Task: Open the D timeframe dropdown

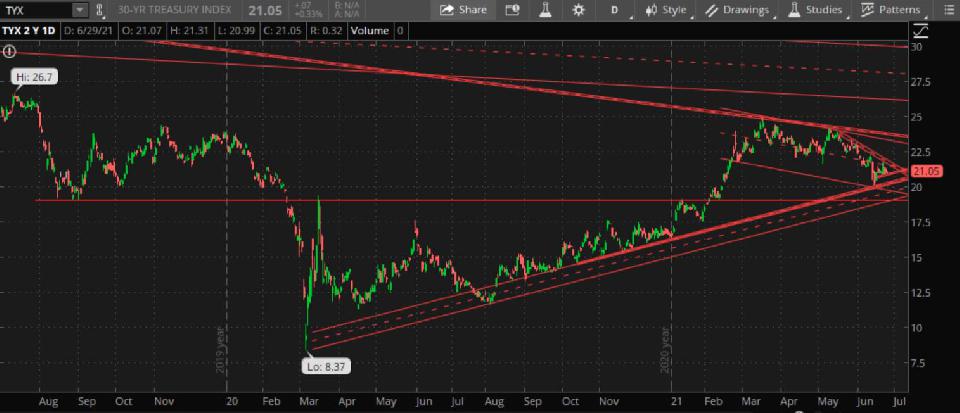Action: (x=616, y=10)
